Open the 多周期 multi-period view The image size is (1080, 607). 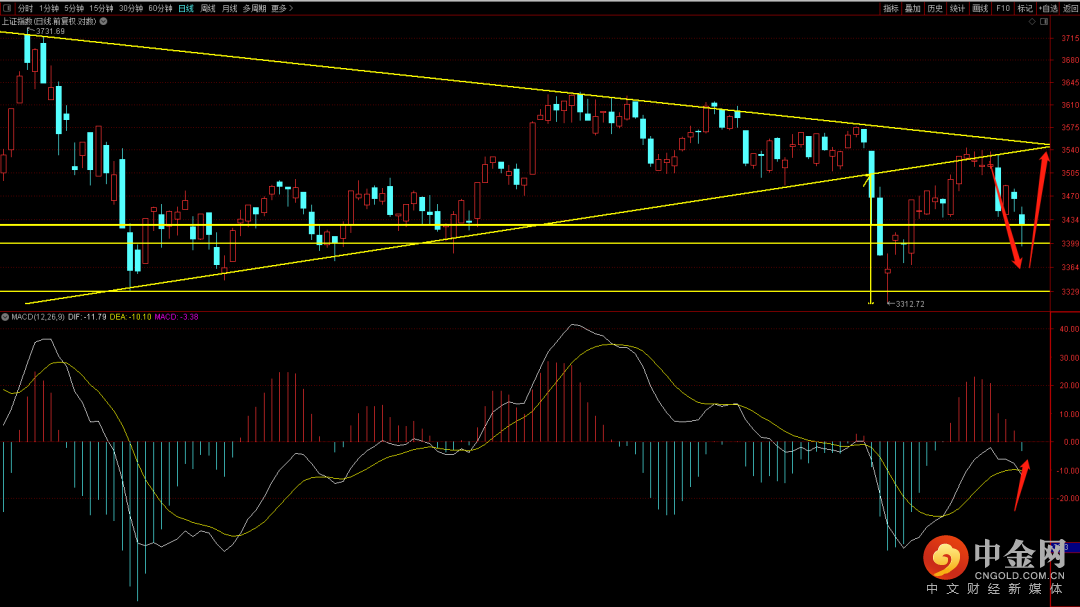254,8
